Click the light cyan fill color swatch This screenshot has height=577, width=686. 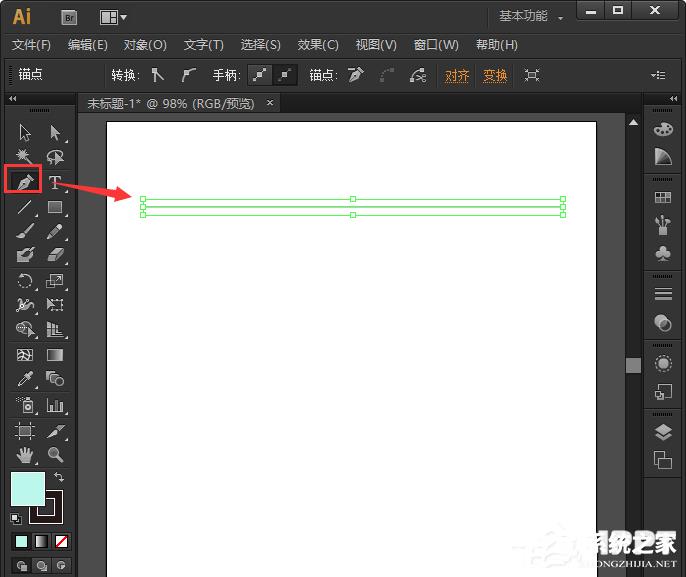coord(28,489)
